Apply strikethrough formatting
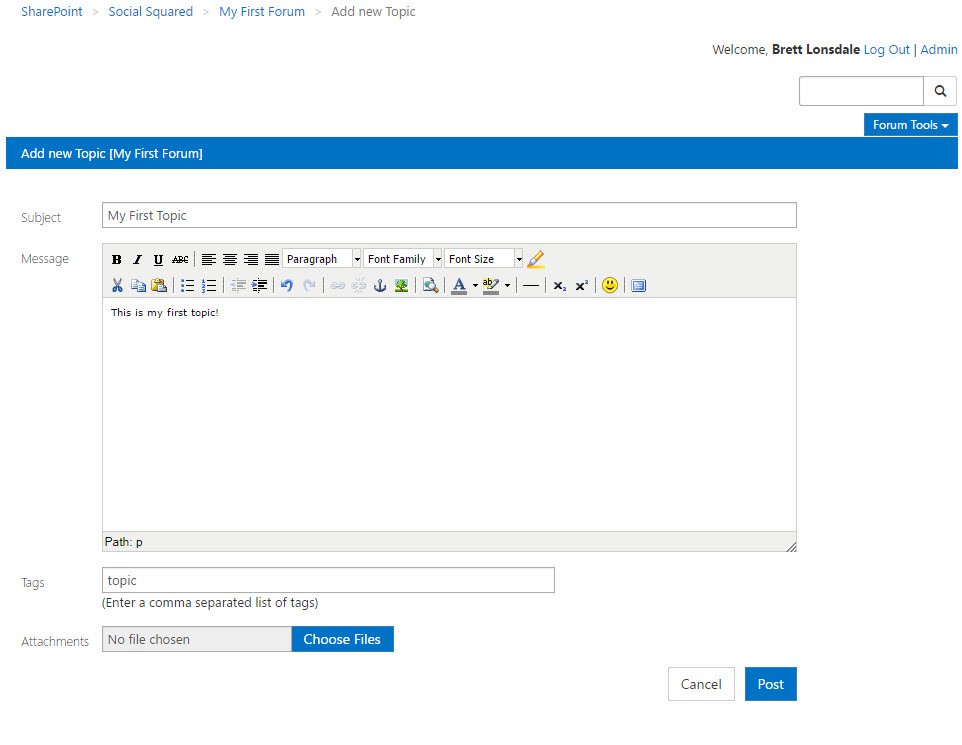 click(x=179, y=259)
